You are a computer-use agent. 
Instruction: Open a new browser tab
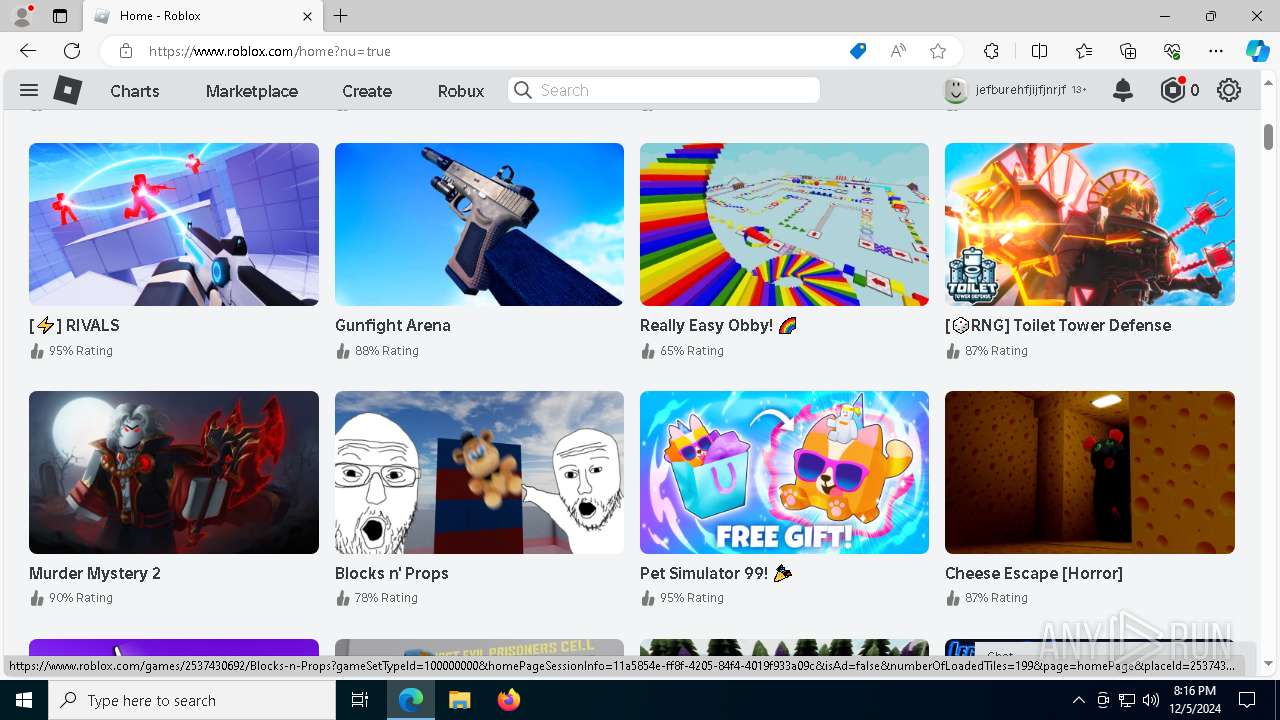(x=341, y=16)
